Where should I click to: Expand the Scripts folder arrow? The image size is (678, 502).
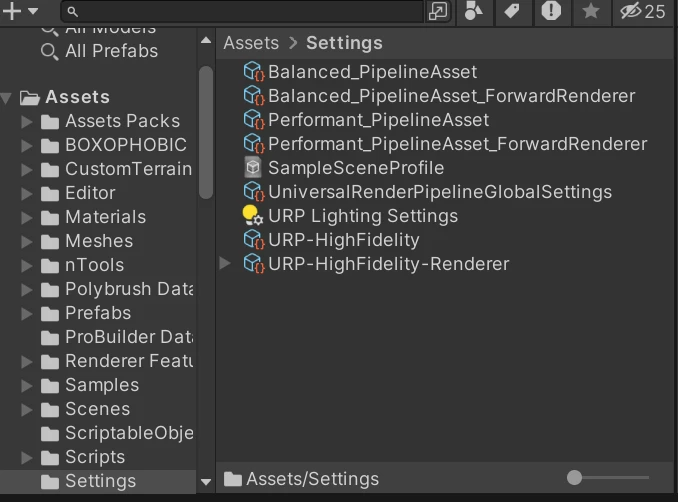click(x=27, y=457)
